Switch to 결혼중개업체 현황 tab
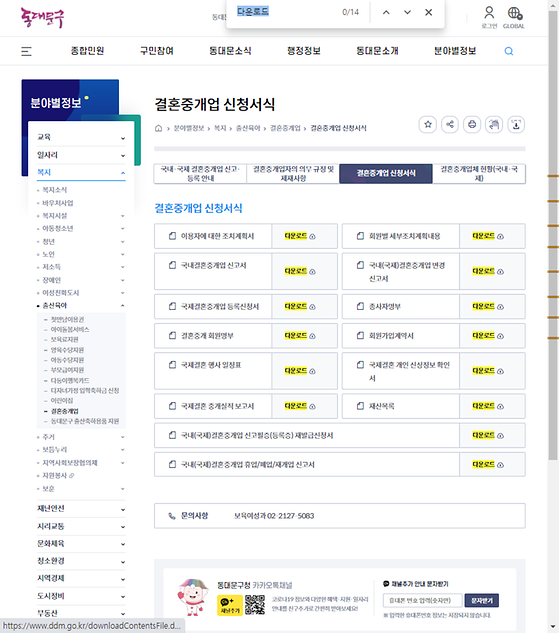Image resolution: width=559 pixels, height=633 pixels. 479,174
